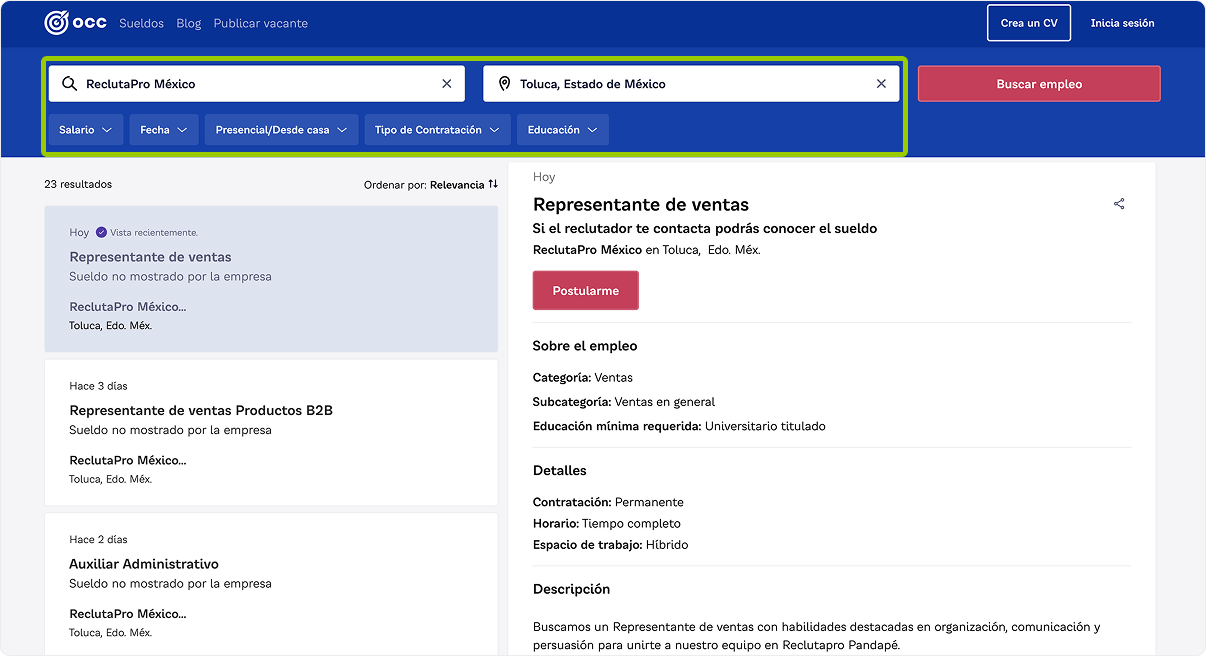
Task: Click the verified checkmark badge beside Vista recientemente
Action: click(x=101, y=232)
